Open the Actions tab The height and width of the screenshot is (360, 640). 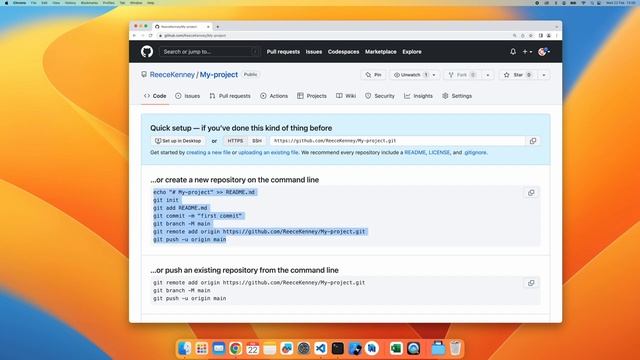pyautogui.click(x=274, y=96)
